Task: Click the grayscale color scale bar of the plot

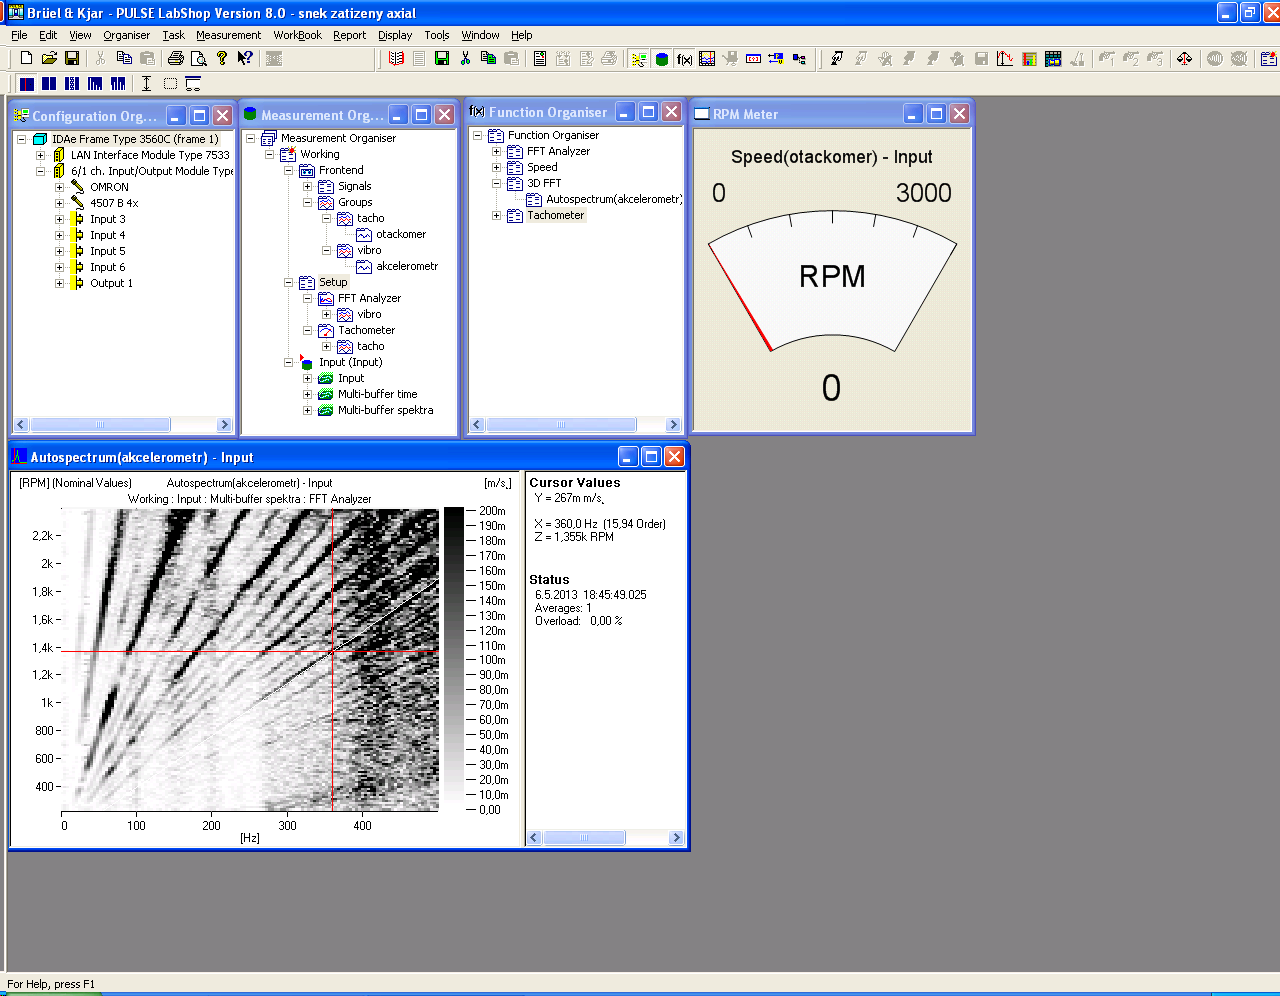Action: pos(454,660)
